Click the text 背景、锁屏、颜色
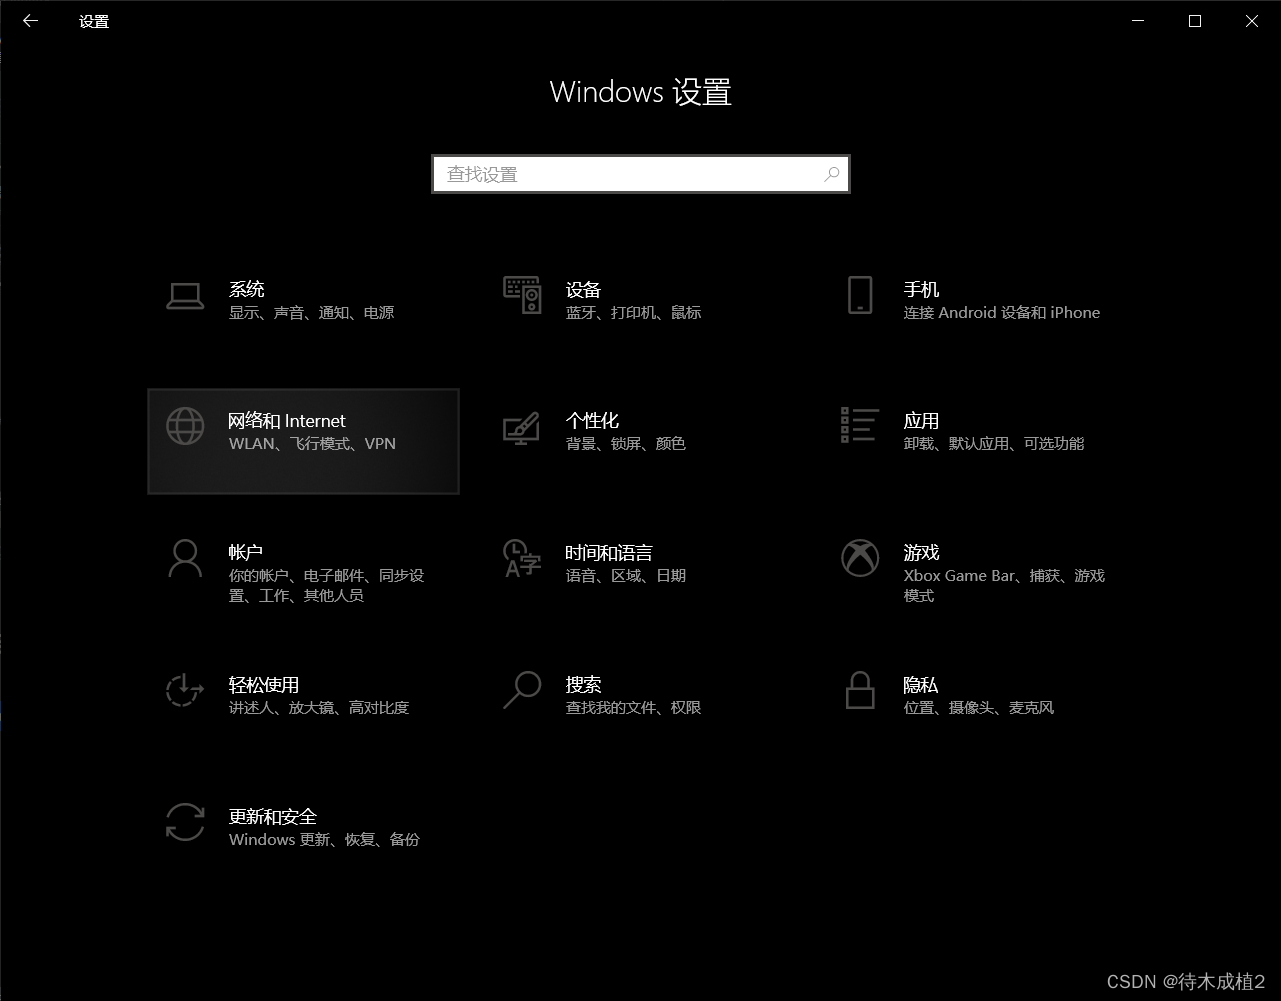Image resolution: width=1281 pixels, height=1001 pixels. click(626, 444)
